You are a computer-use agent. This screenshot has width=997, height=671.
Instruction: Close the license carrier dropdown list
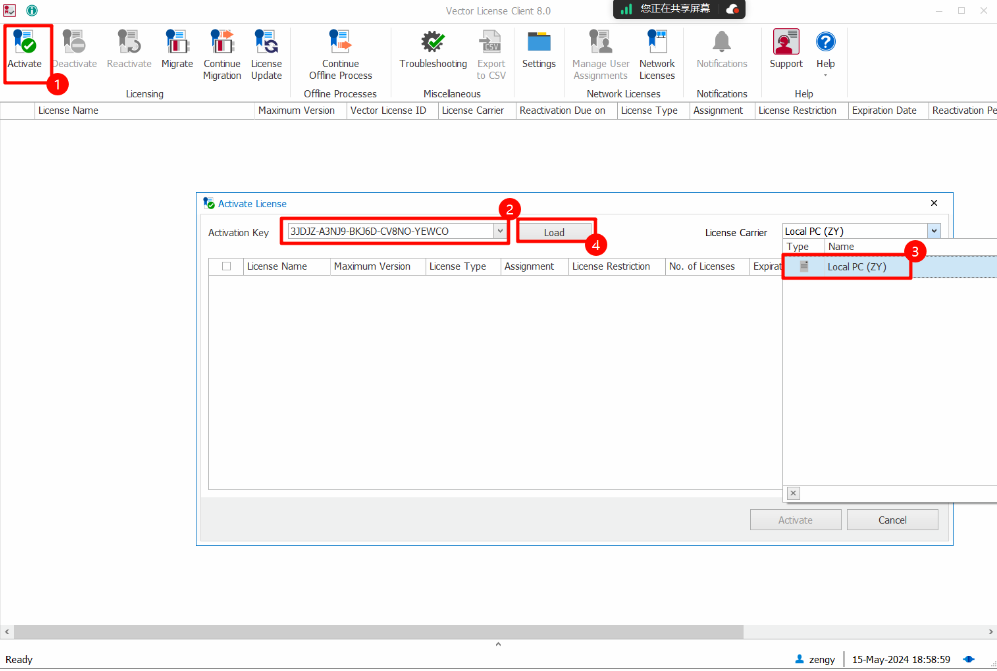(793, 493)
